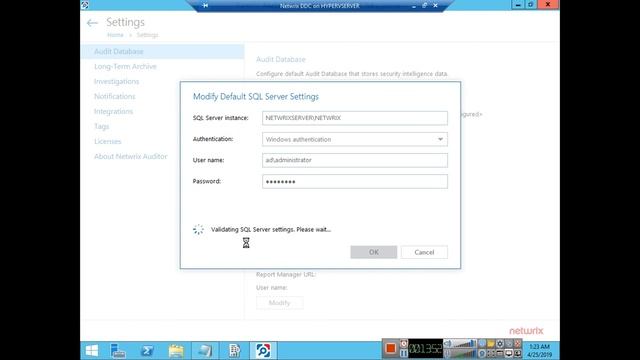
Task: Open About Netwrix Auditor
Action: 131,156
